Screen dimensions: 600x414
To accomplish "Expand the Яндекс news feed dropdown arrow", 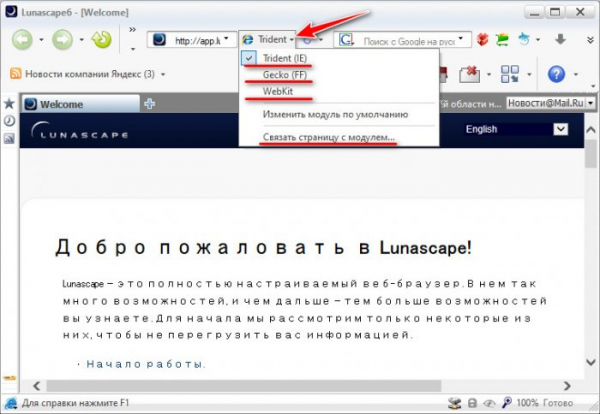I will (x=163, y=74).
